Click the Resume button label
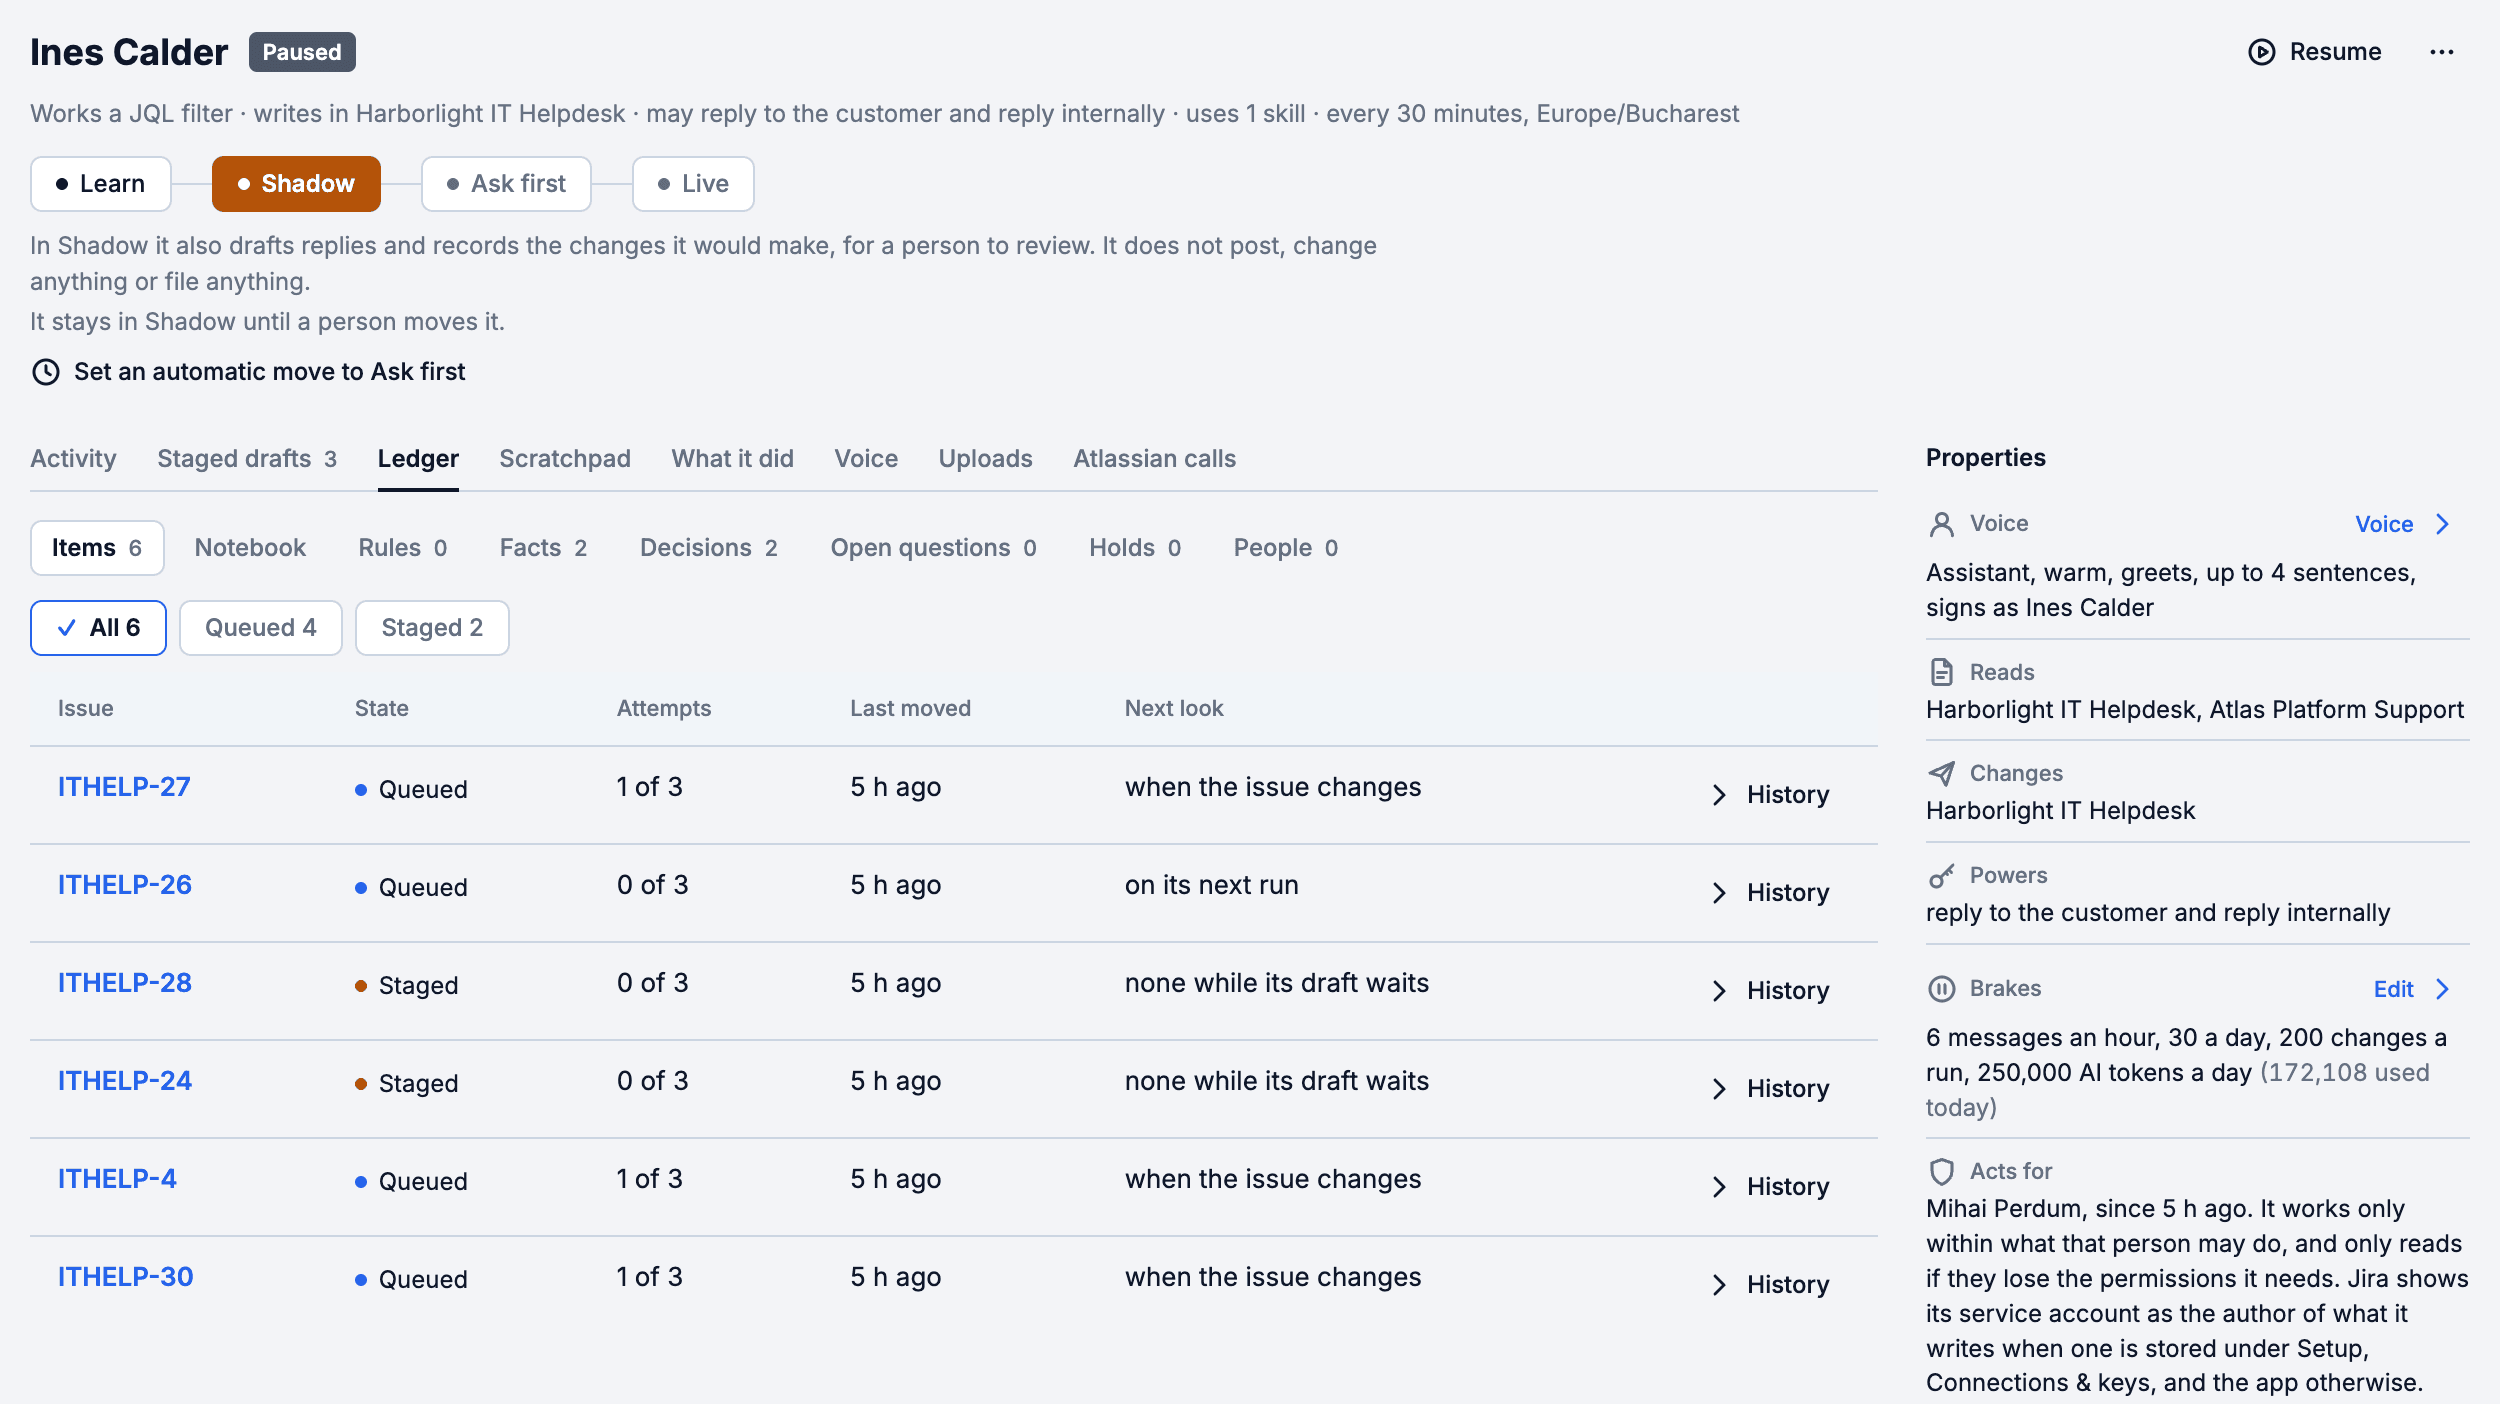The height and width of the screenshot is (1404, 2500). 2335,52
